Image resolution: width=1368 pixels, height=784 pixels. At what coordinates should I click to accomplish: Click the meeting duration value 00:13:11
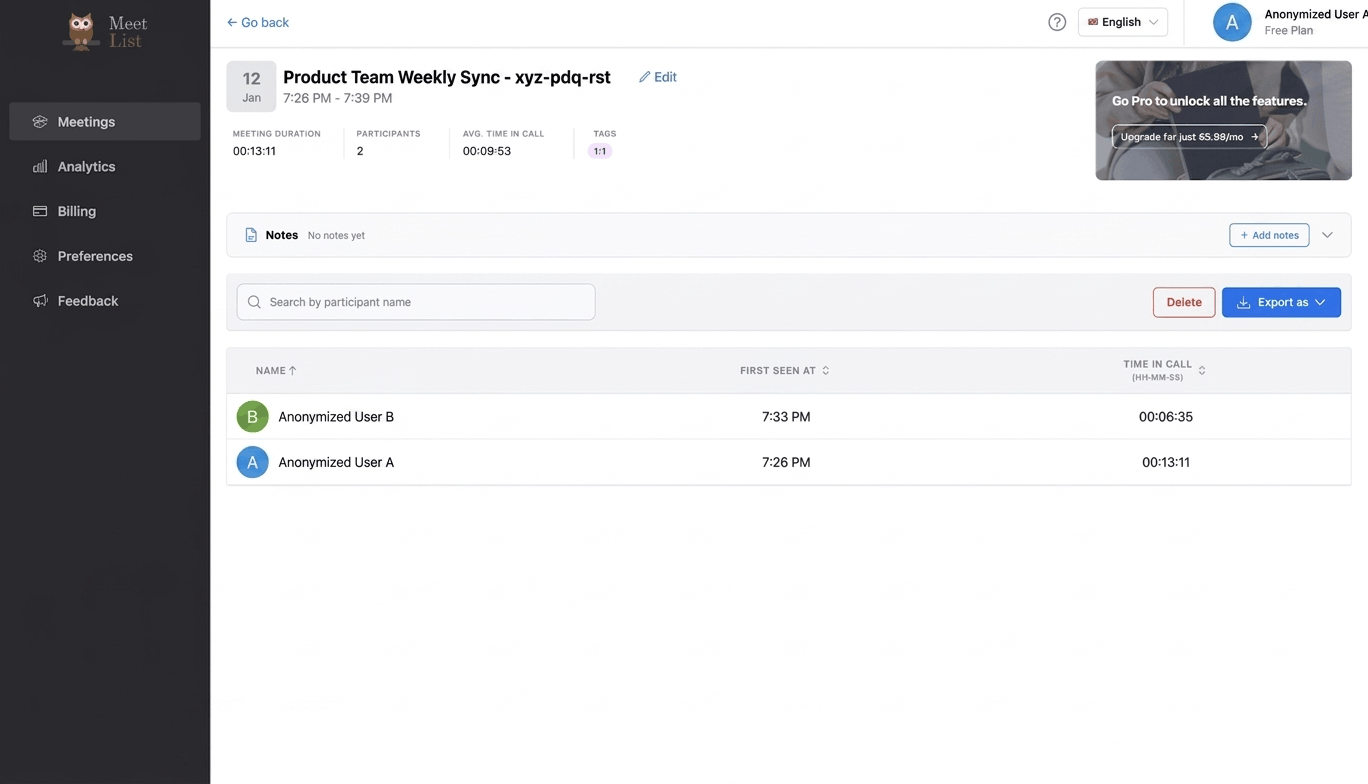point(254,151)
